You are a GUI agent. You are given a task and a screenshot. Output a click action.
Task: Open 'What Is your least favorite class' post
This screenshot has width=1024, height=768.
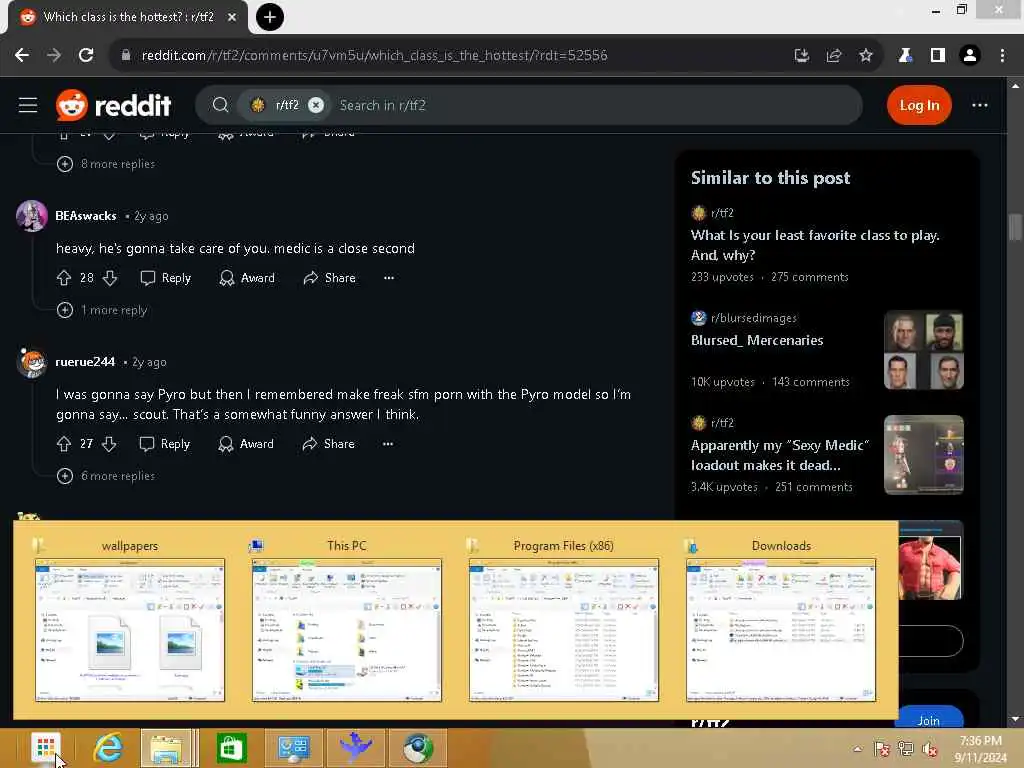pyautogui.click(x=815, y=245)
